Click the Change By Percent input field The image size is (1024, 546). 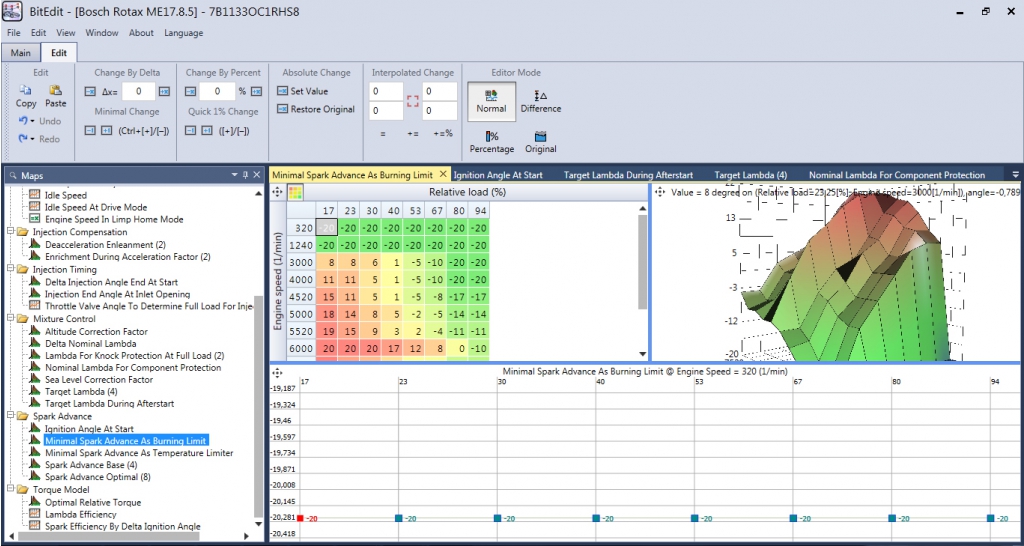click(218, 91)
